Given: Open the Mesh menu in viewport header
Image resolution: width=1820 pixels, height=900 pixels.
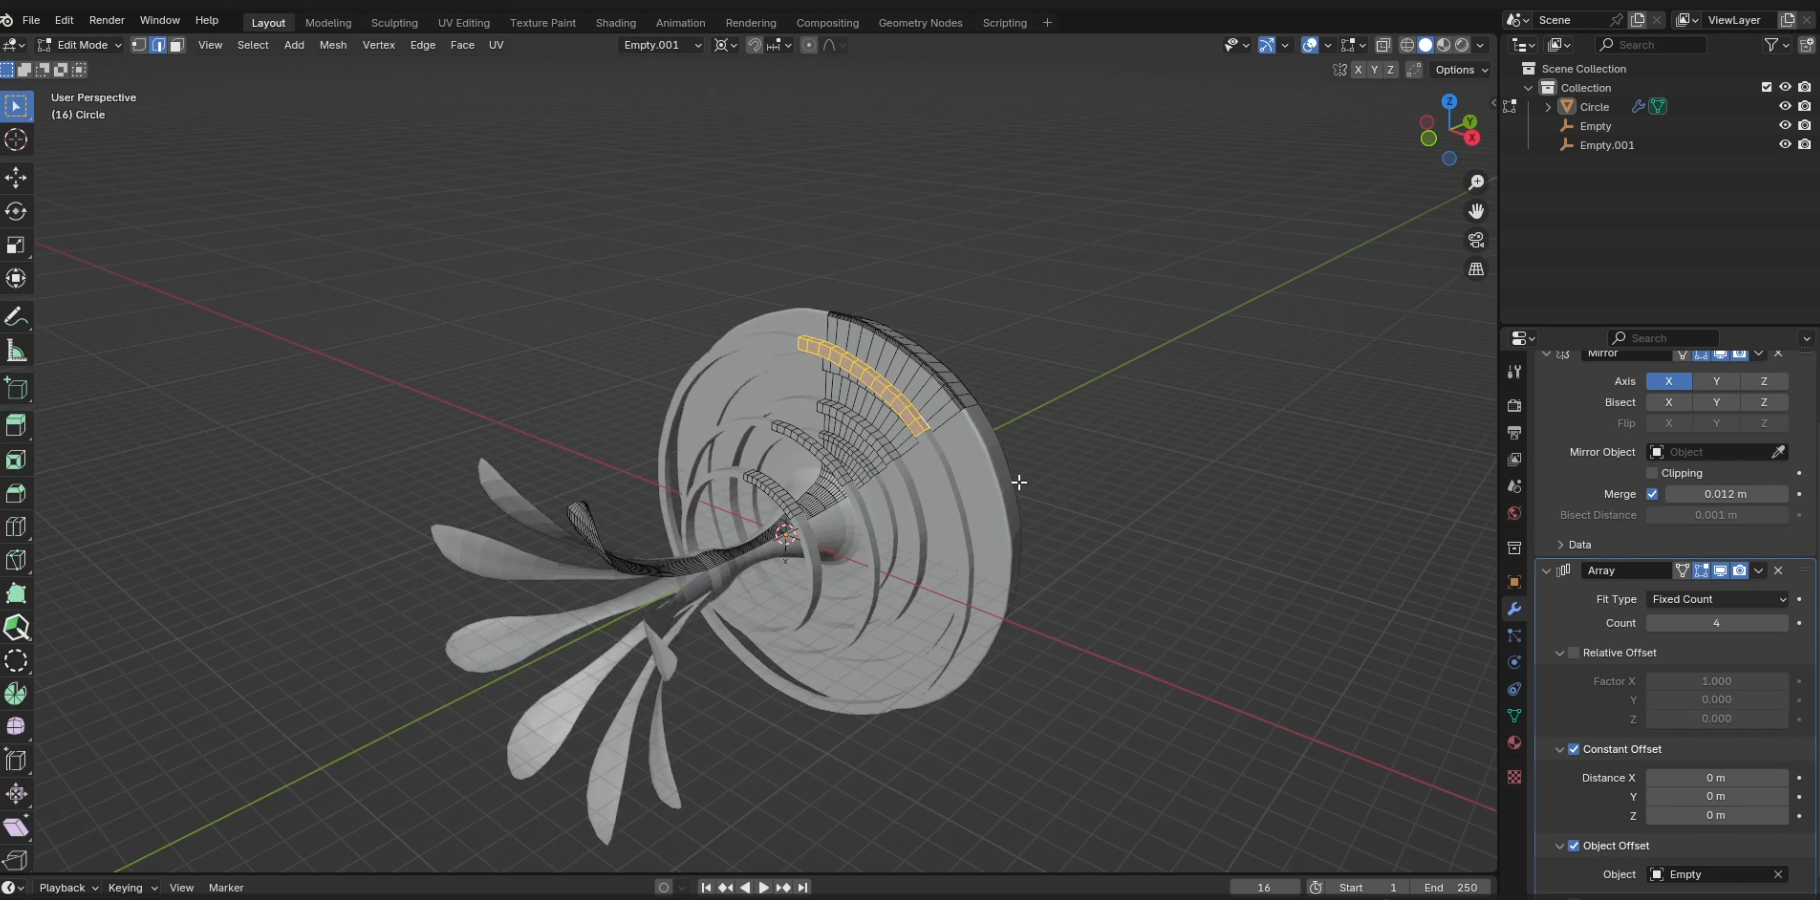Looking at the screenshot, I should coord(333,45).
